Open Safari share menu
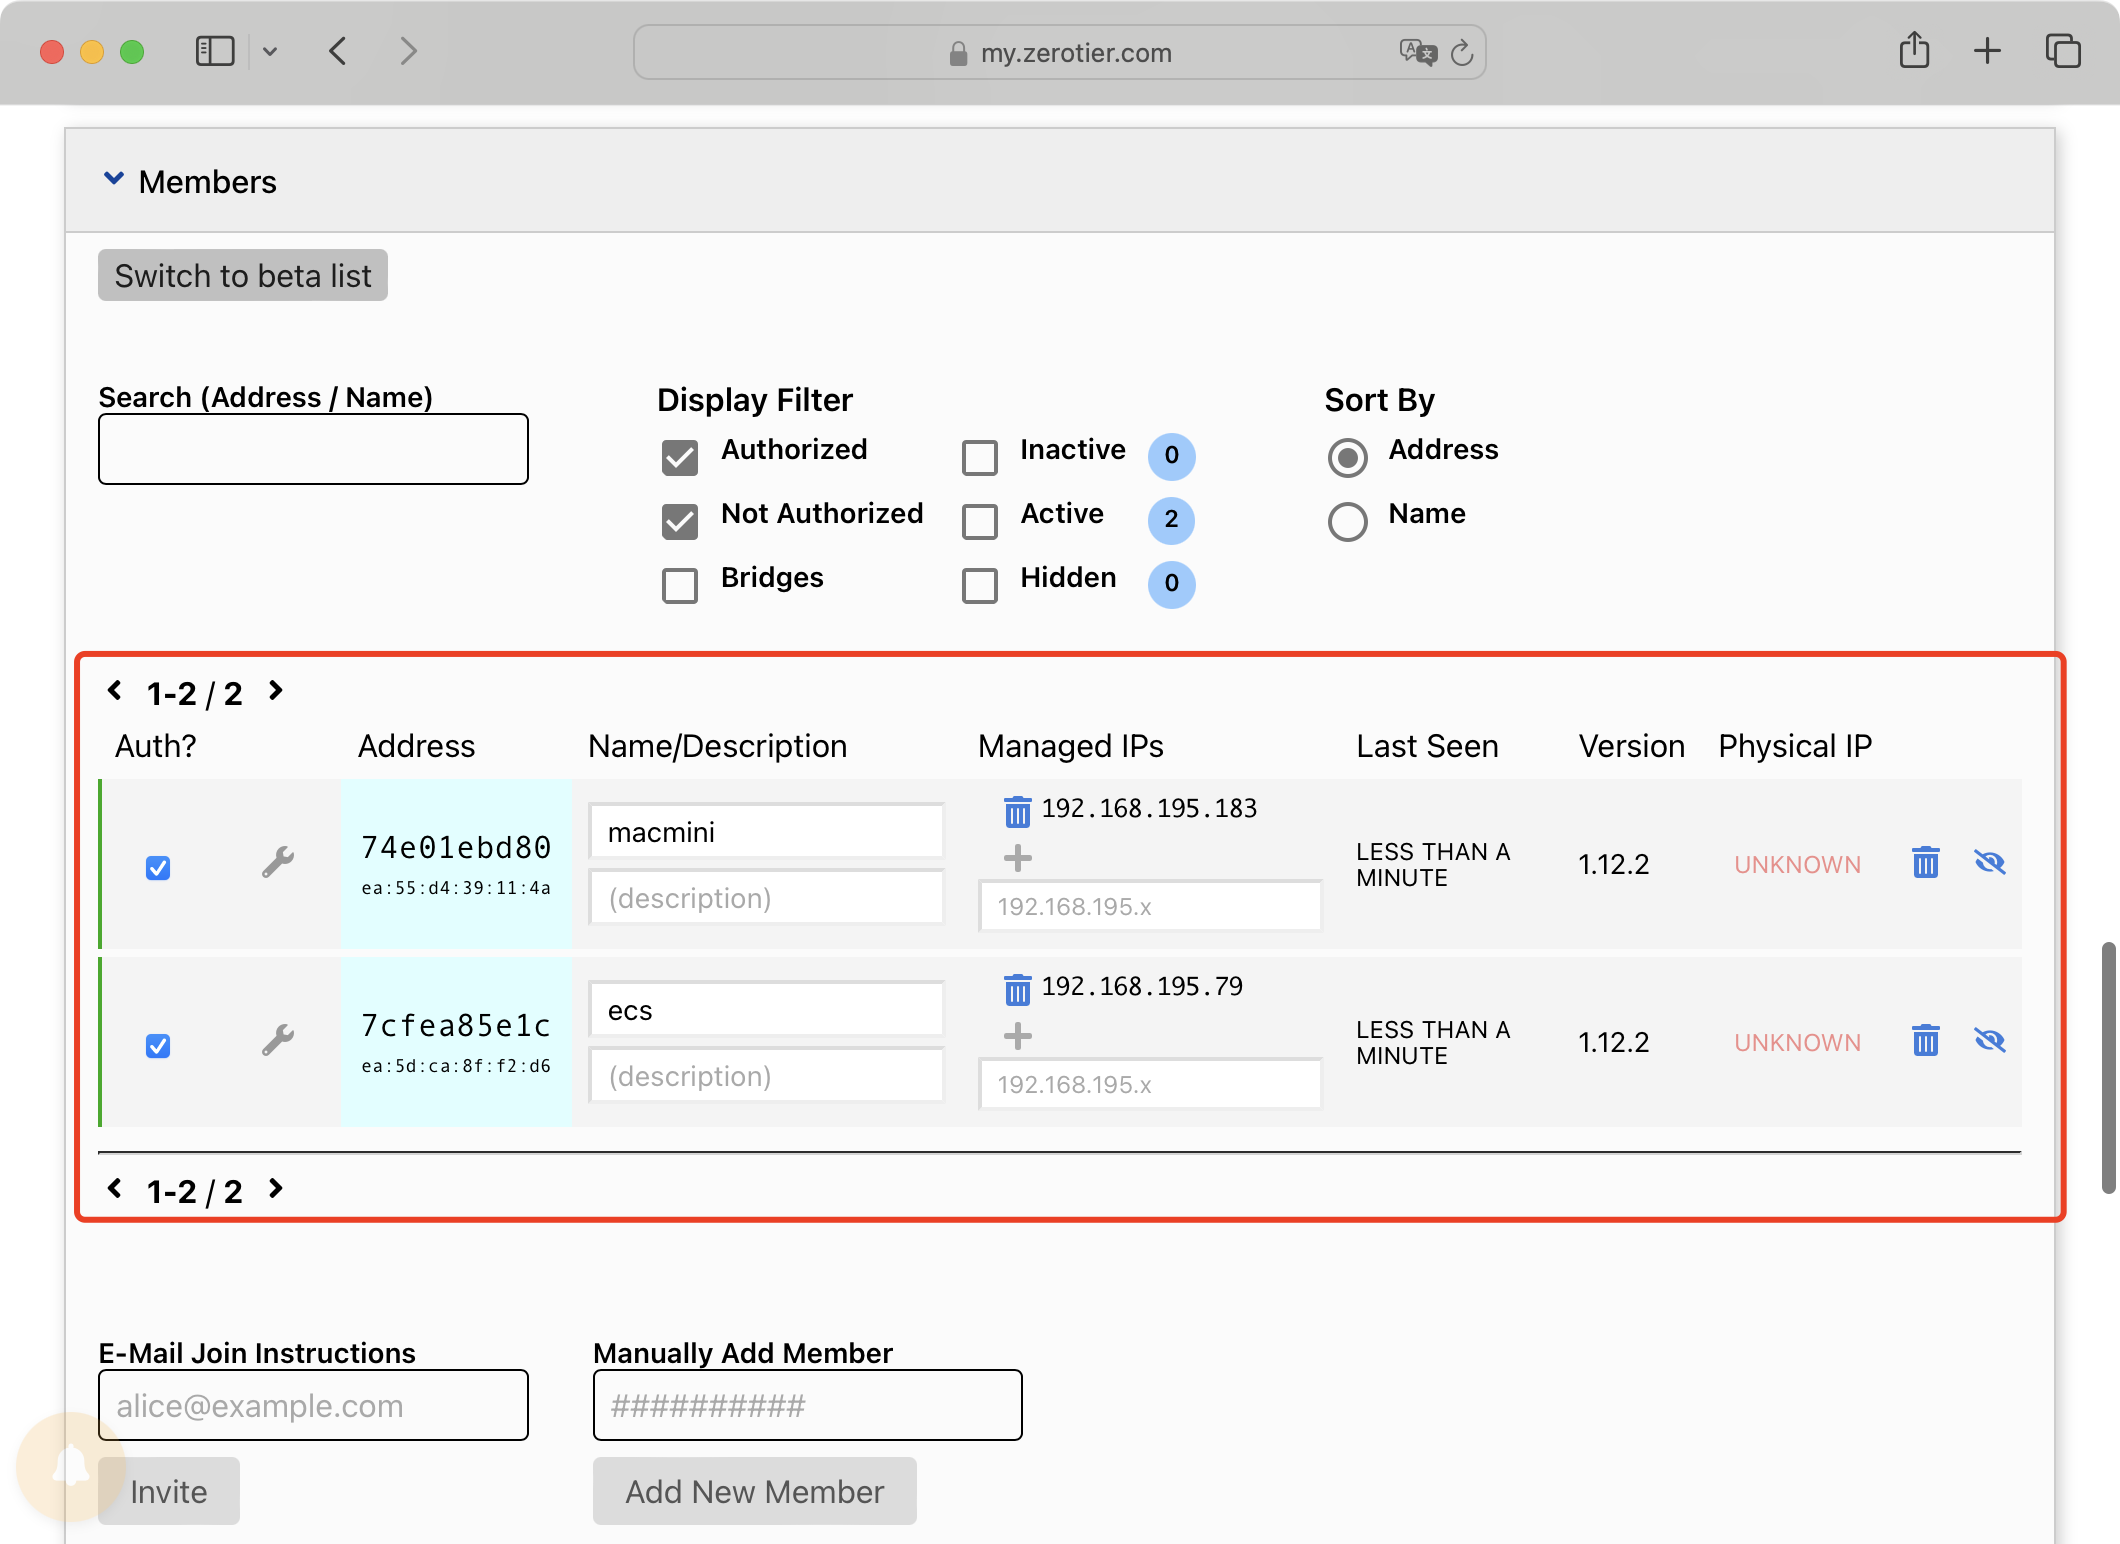This screenshot has width=2120, height=1544. tap(1914, 50)
